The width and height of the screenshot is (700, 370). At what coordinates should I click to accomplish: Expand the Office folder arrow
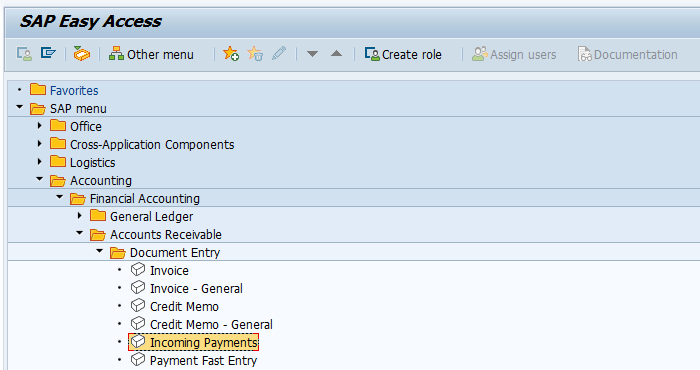click(39, 126)
